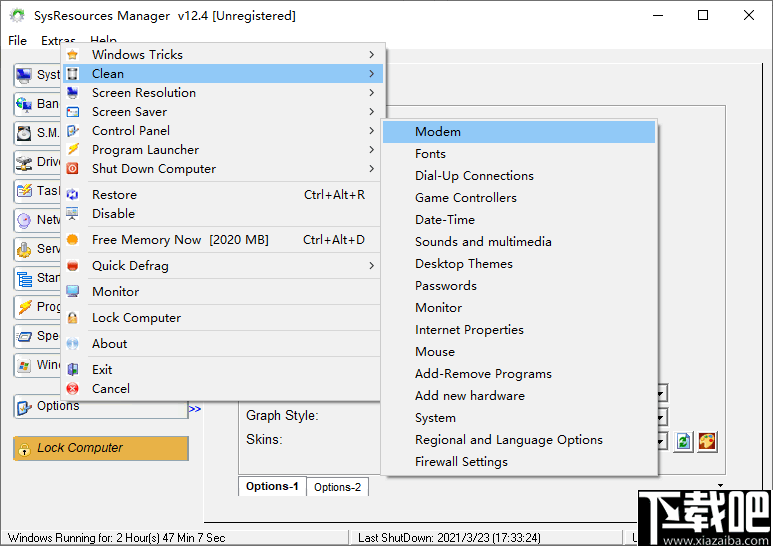This screenshot has height=546, width=773.
Task: Expand the Screen Resolution submenu arrow
Action: [x=372, y=93]
